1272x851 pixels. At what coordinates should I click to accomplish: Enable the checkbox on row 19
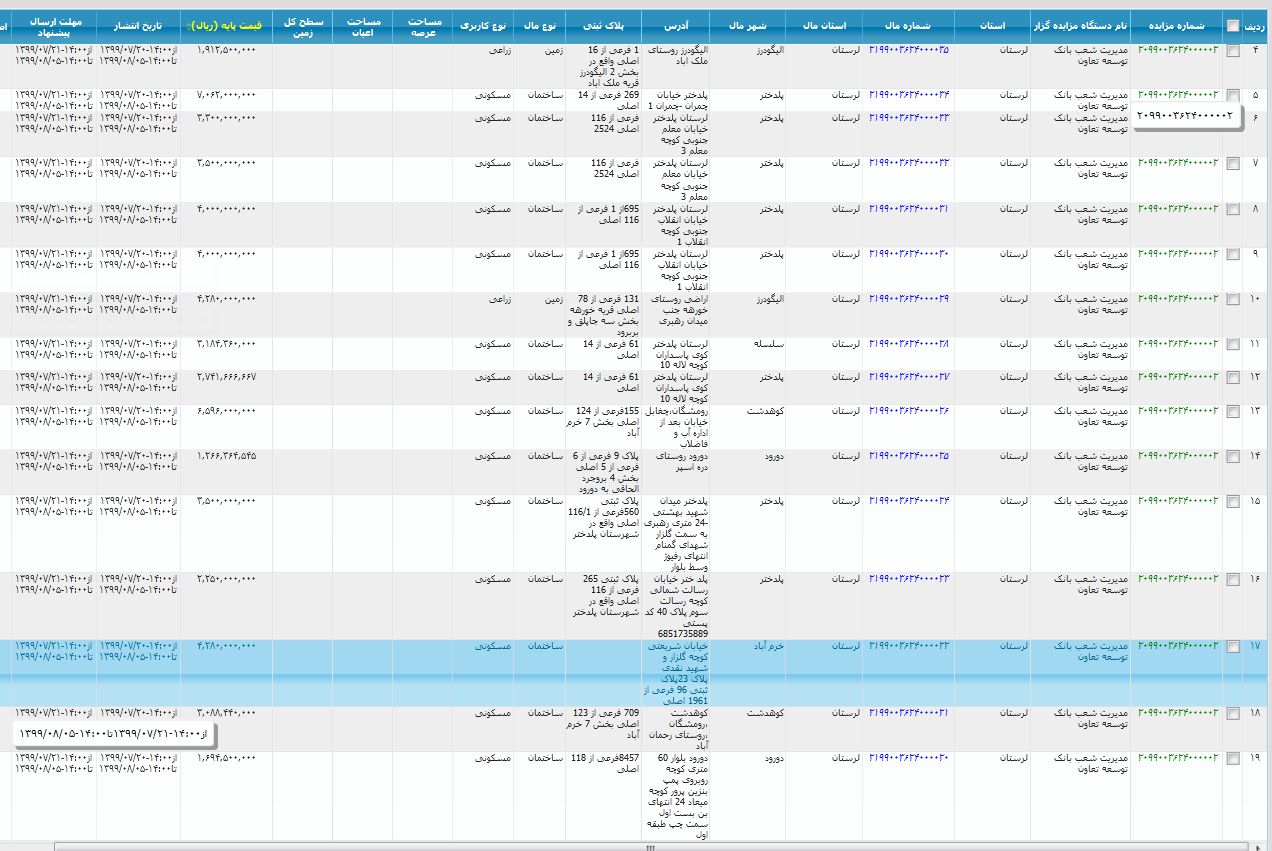(1232, 759)
